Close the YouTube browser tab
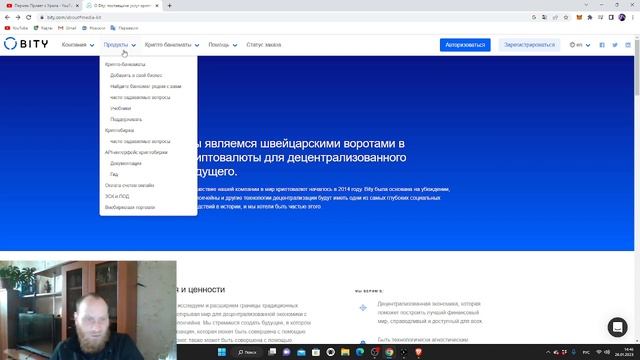The height and width of the screenshot is (360, 640). point(77,6)
